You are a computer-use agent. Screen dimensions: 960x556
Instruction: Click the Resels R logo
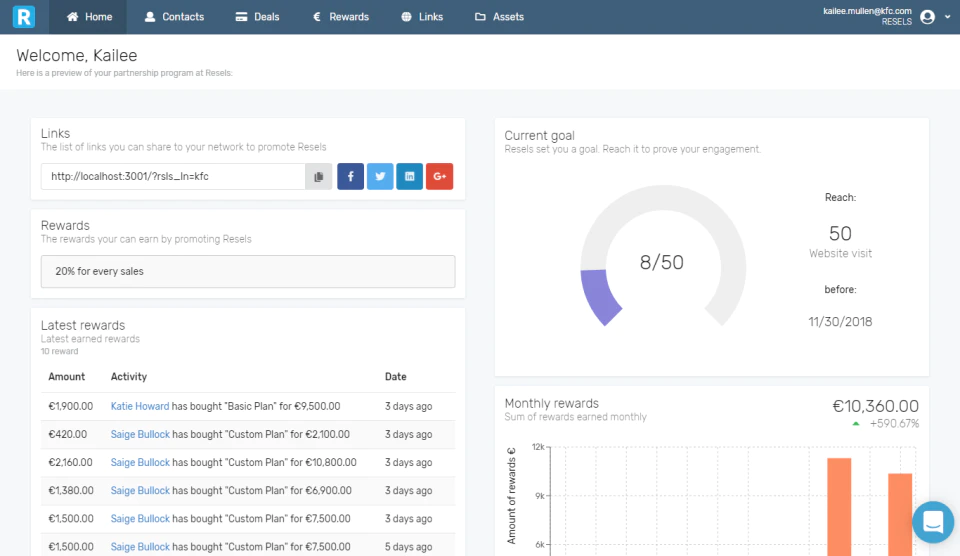pyautogui.click(x=24, y=17)
